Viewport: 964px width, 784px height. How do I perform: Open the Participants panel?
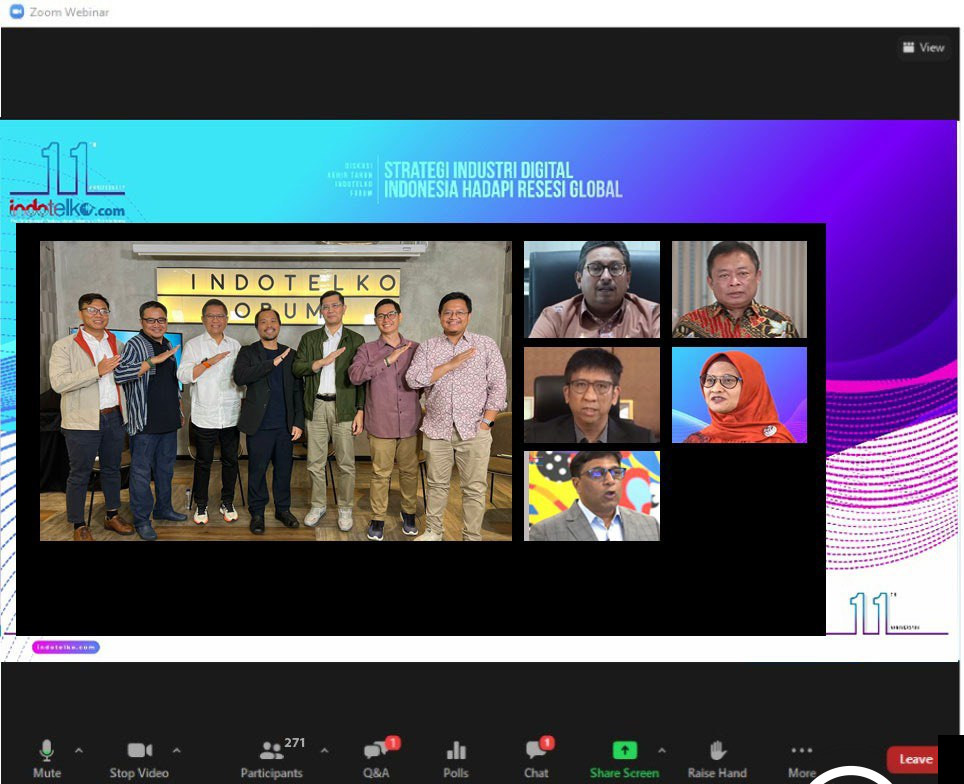click(270, 757)
